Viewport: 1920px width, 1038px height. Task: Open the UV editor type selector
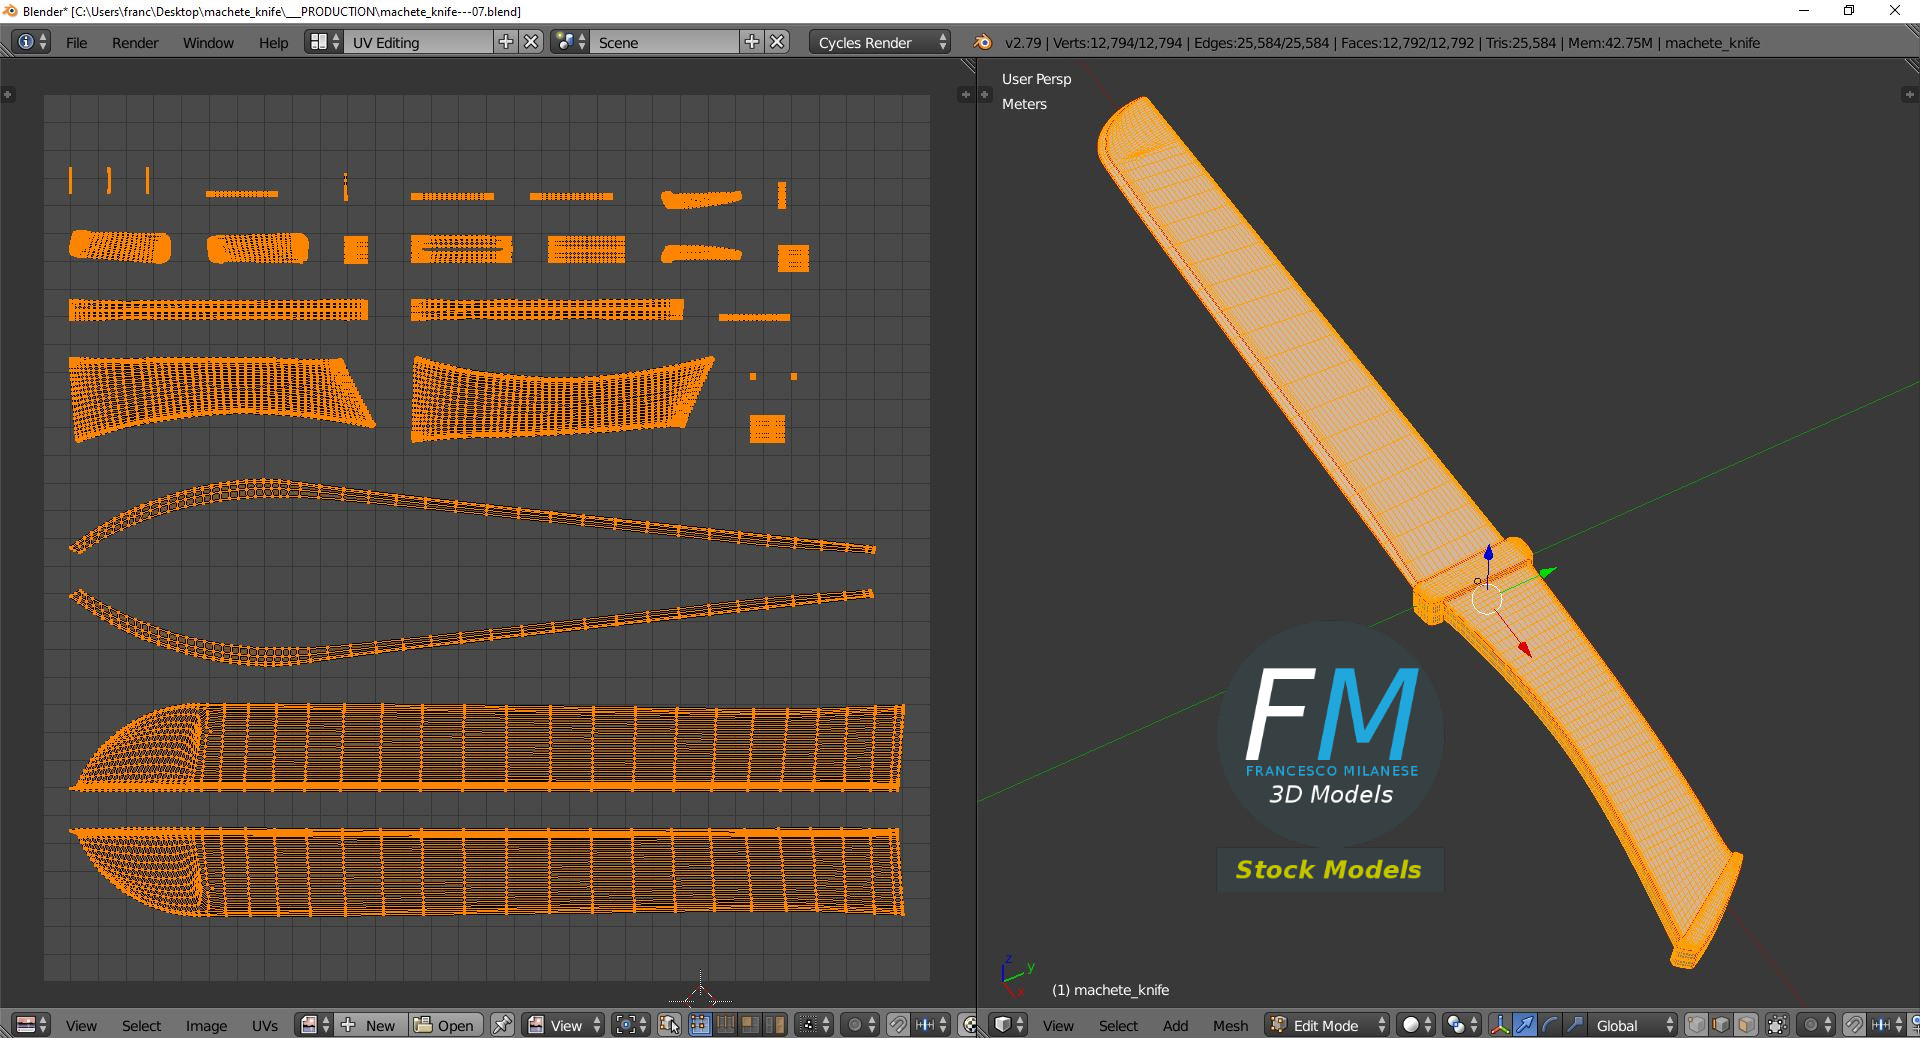(31, 1025)
